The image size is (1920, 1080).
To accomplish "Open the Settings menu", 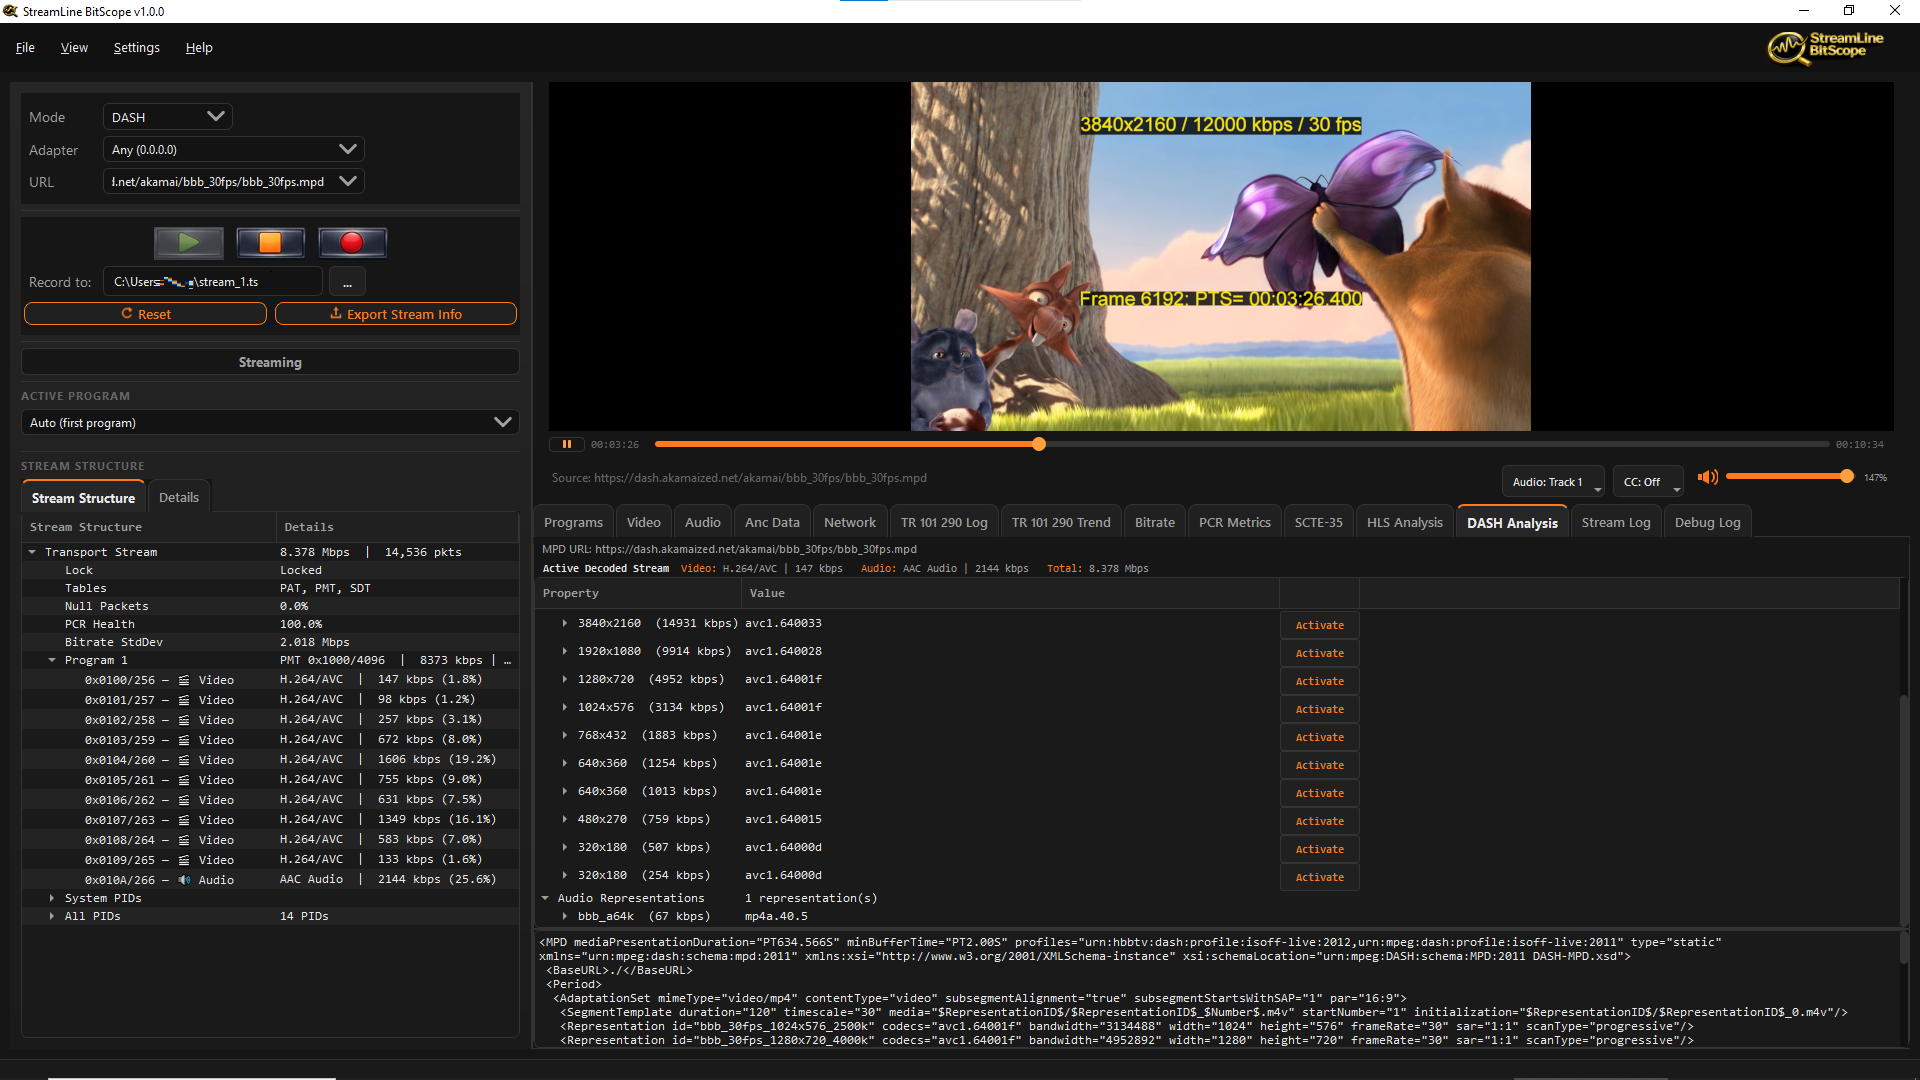I will pyautogui.click(x=136, y=48).
